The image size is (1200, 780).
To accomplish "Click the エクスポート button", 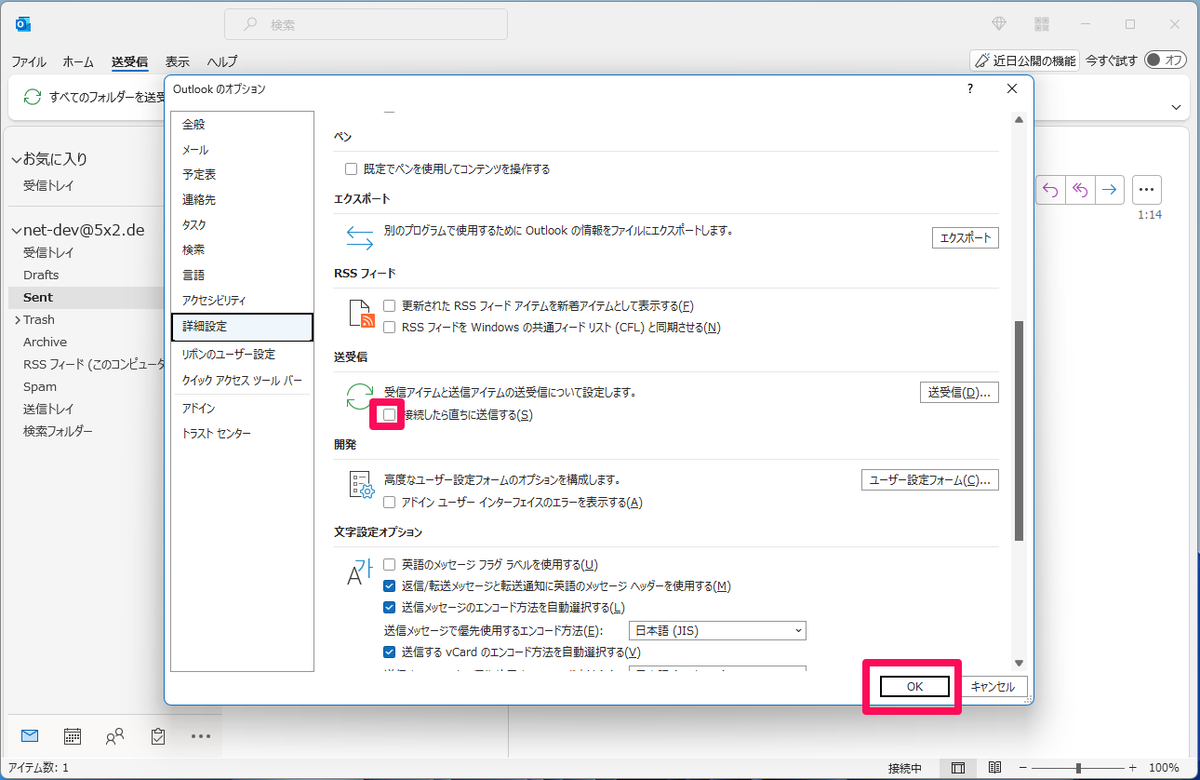I will (965, 238).
